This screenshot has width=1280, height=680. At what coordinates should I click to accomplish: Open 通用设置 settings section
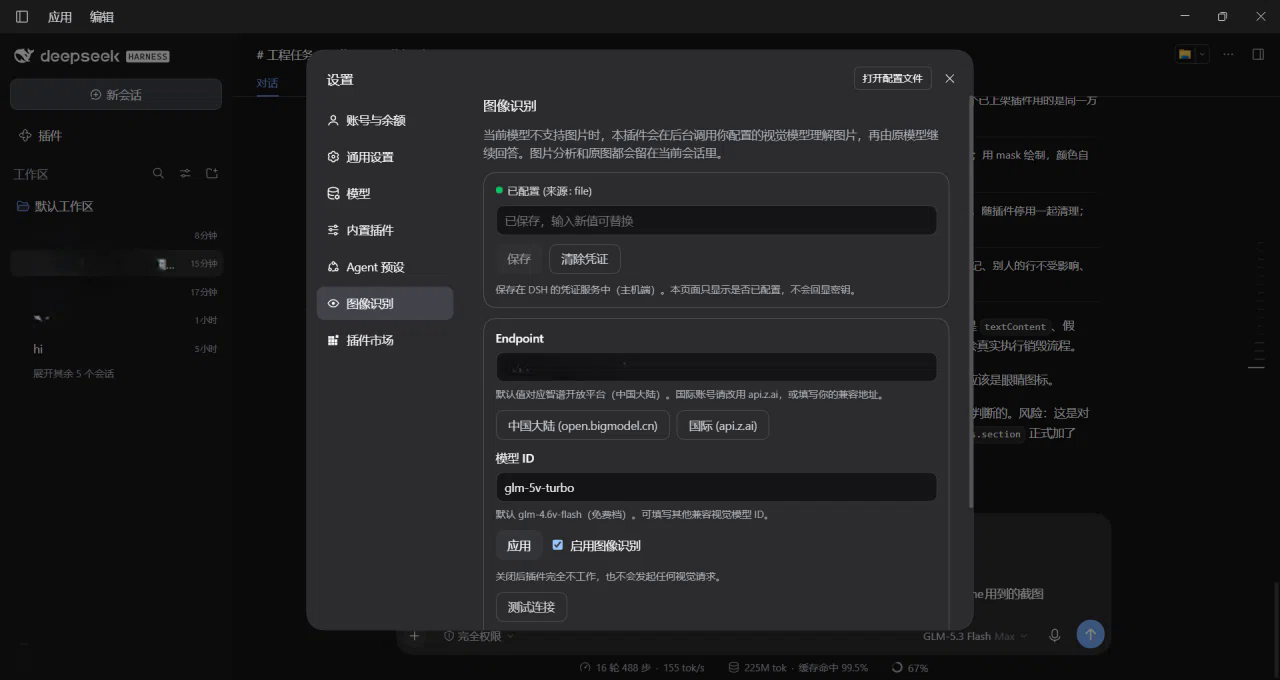click(x=385, y=157)
